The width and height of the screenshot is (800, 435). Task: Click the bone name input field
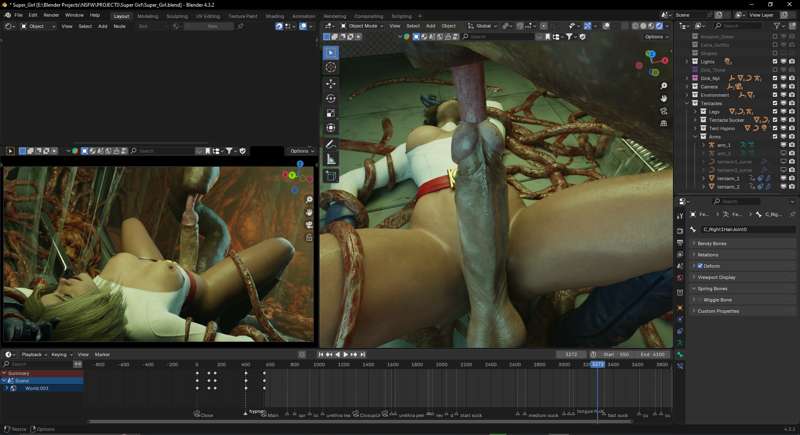click(745, 229)
